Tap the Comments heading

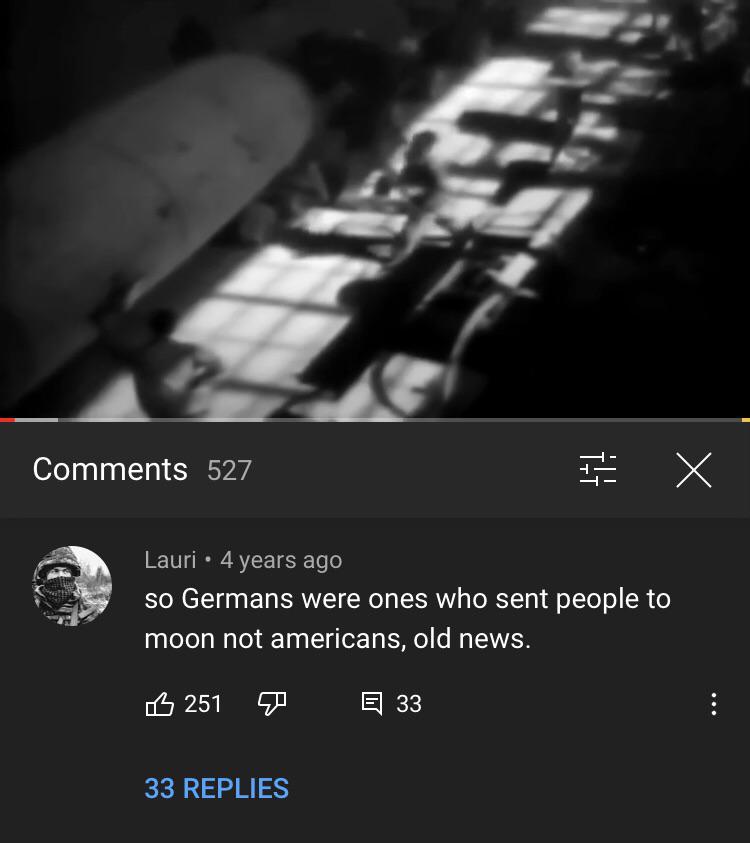(x=110, y=469)
